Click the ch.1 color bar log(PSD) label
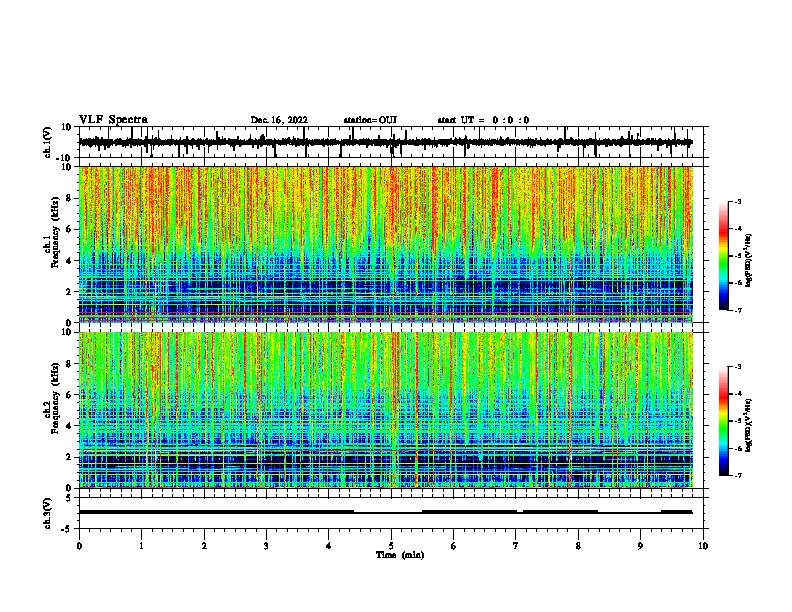The width and height of the screenshot is (792, 612). (749, 261)
